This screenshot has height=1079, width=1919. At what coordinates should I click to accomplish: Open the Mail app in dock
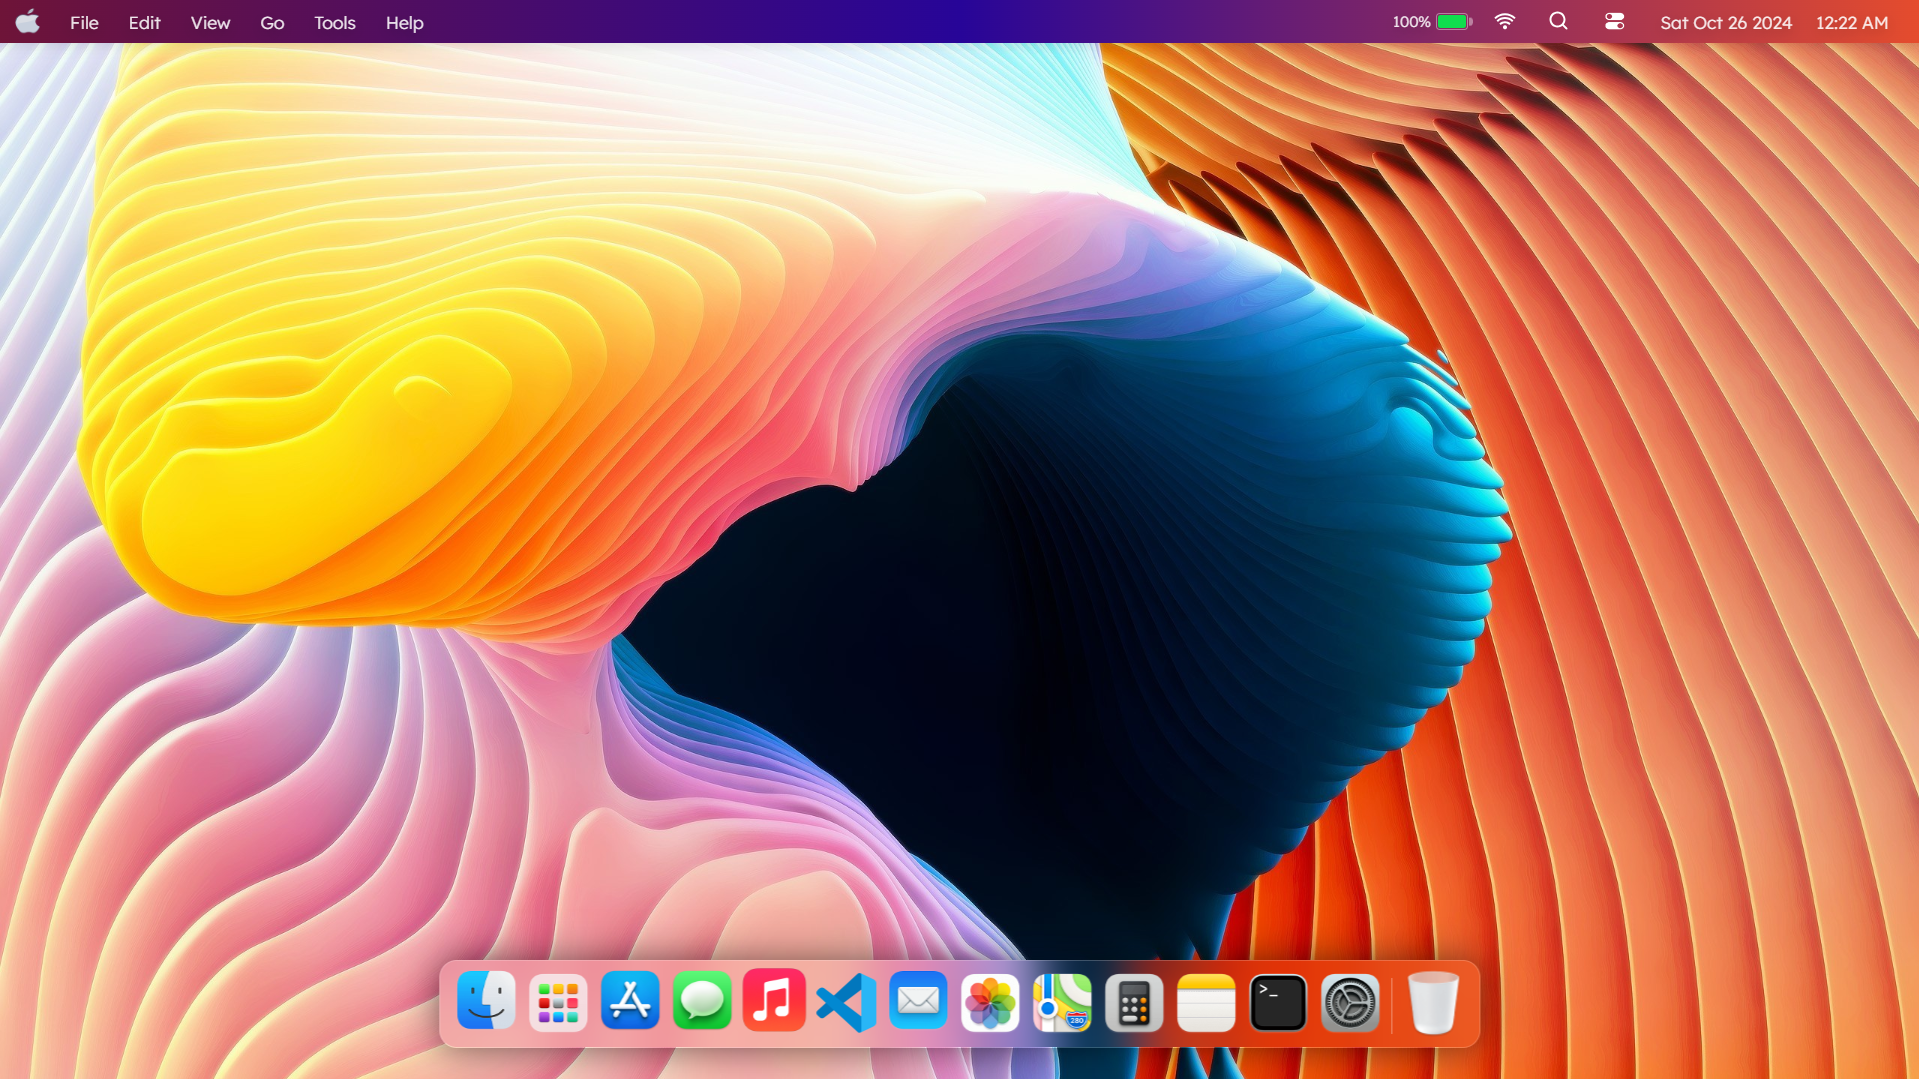(x=918, y=1001)
